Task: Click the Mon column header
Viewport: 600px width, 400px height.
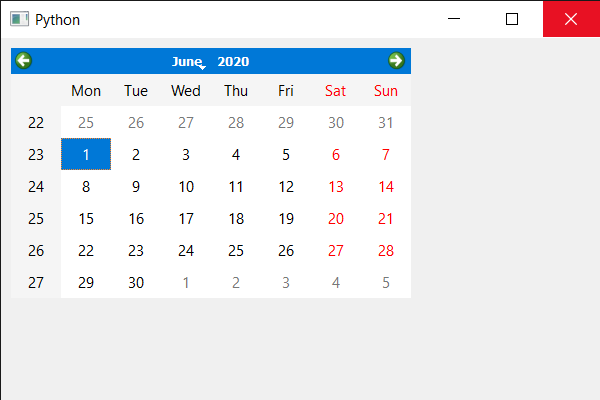Action: [x=86, y=91]
